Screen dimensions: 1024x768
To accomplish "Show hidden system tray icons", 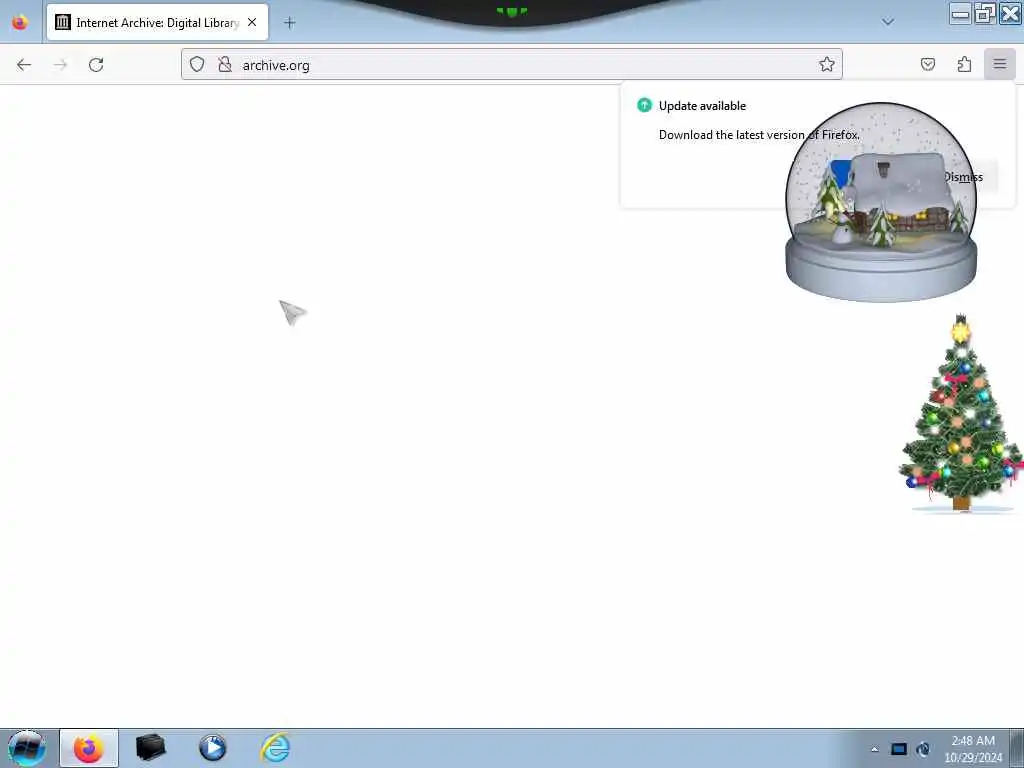I will click(x=874, y=749).
